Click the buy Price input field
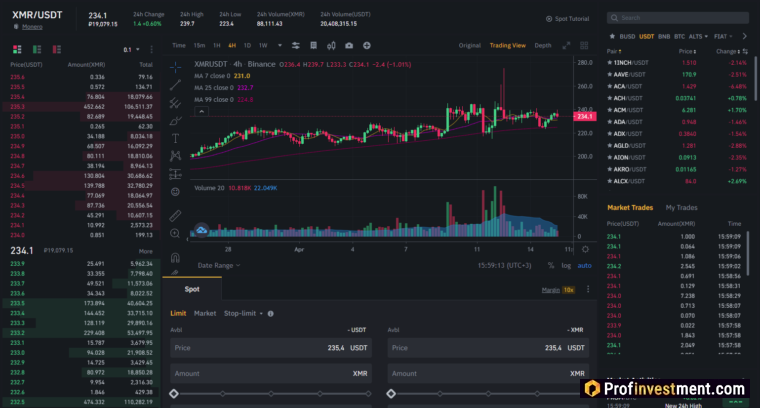760x408 pixels. click(271, 348)
